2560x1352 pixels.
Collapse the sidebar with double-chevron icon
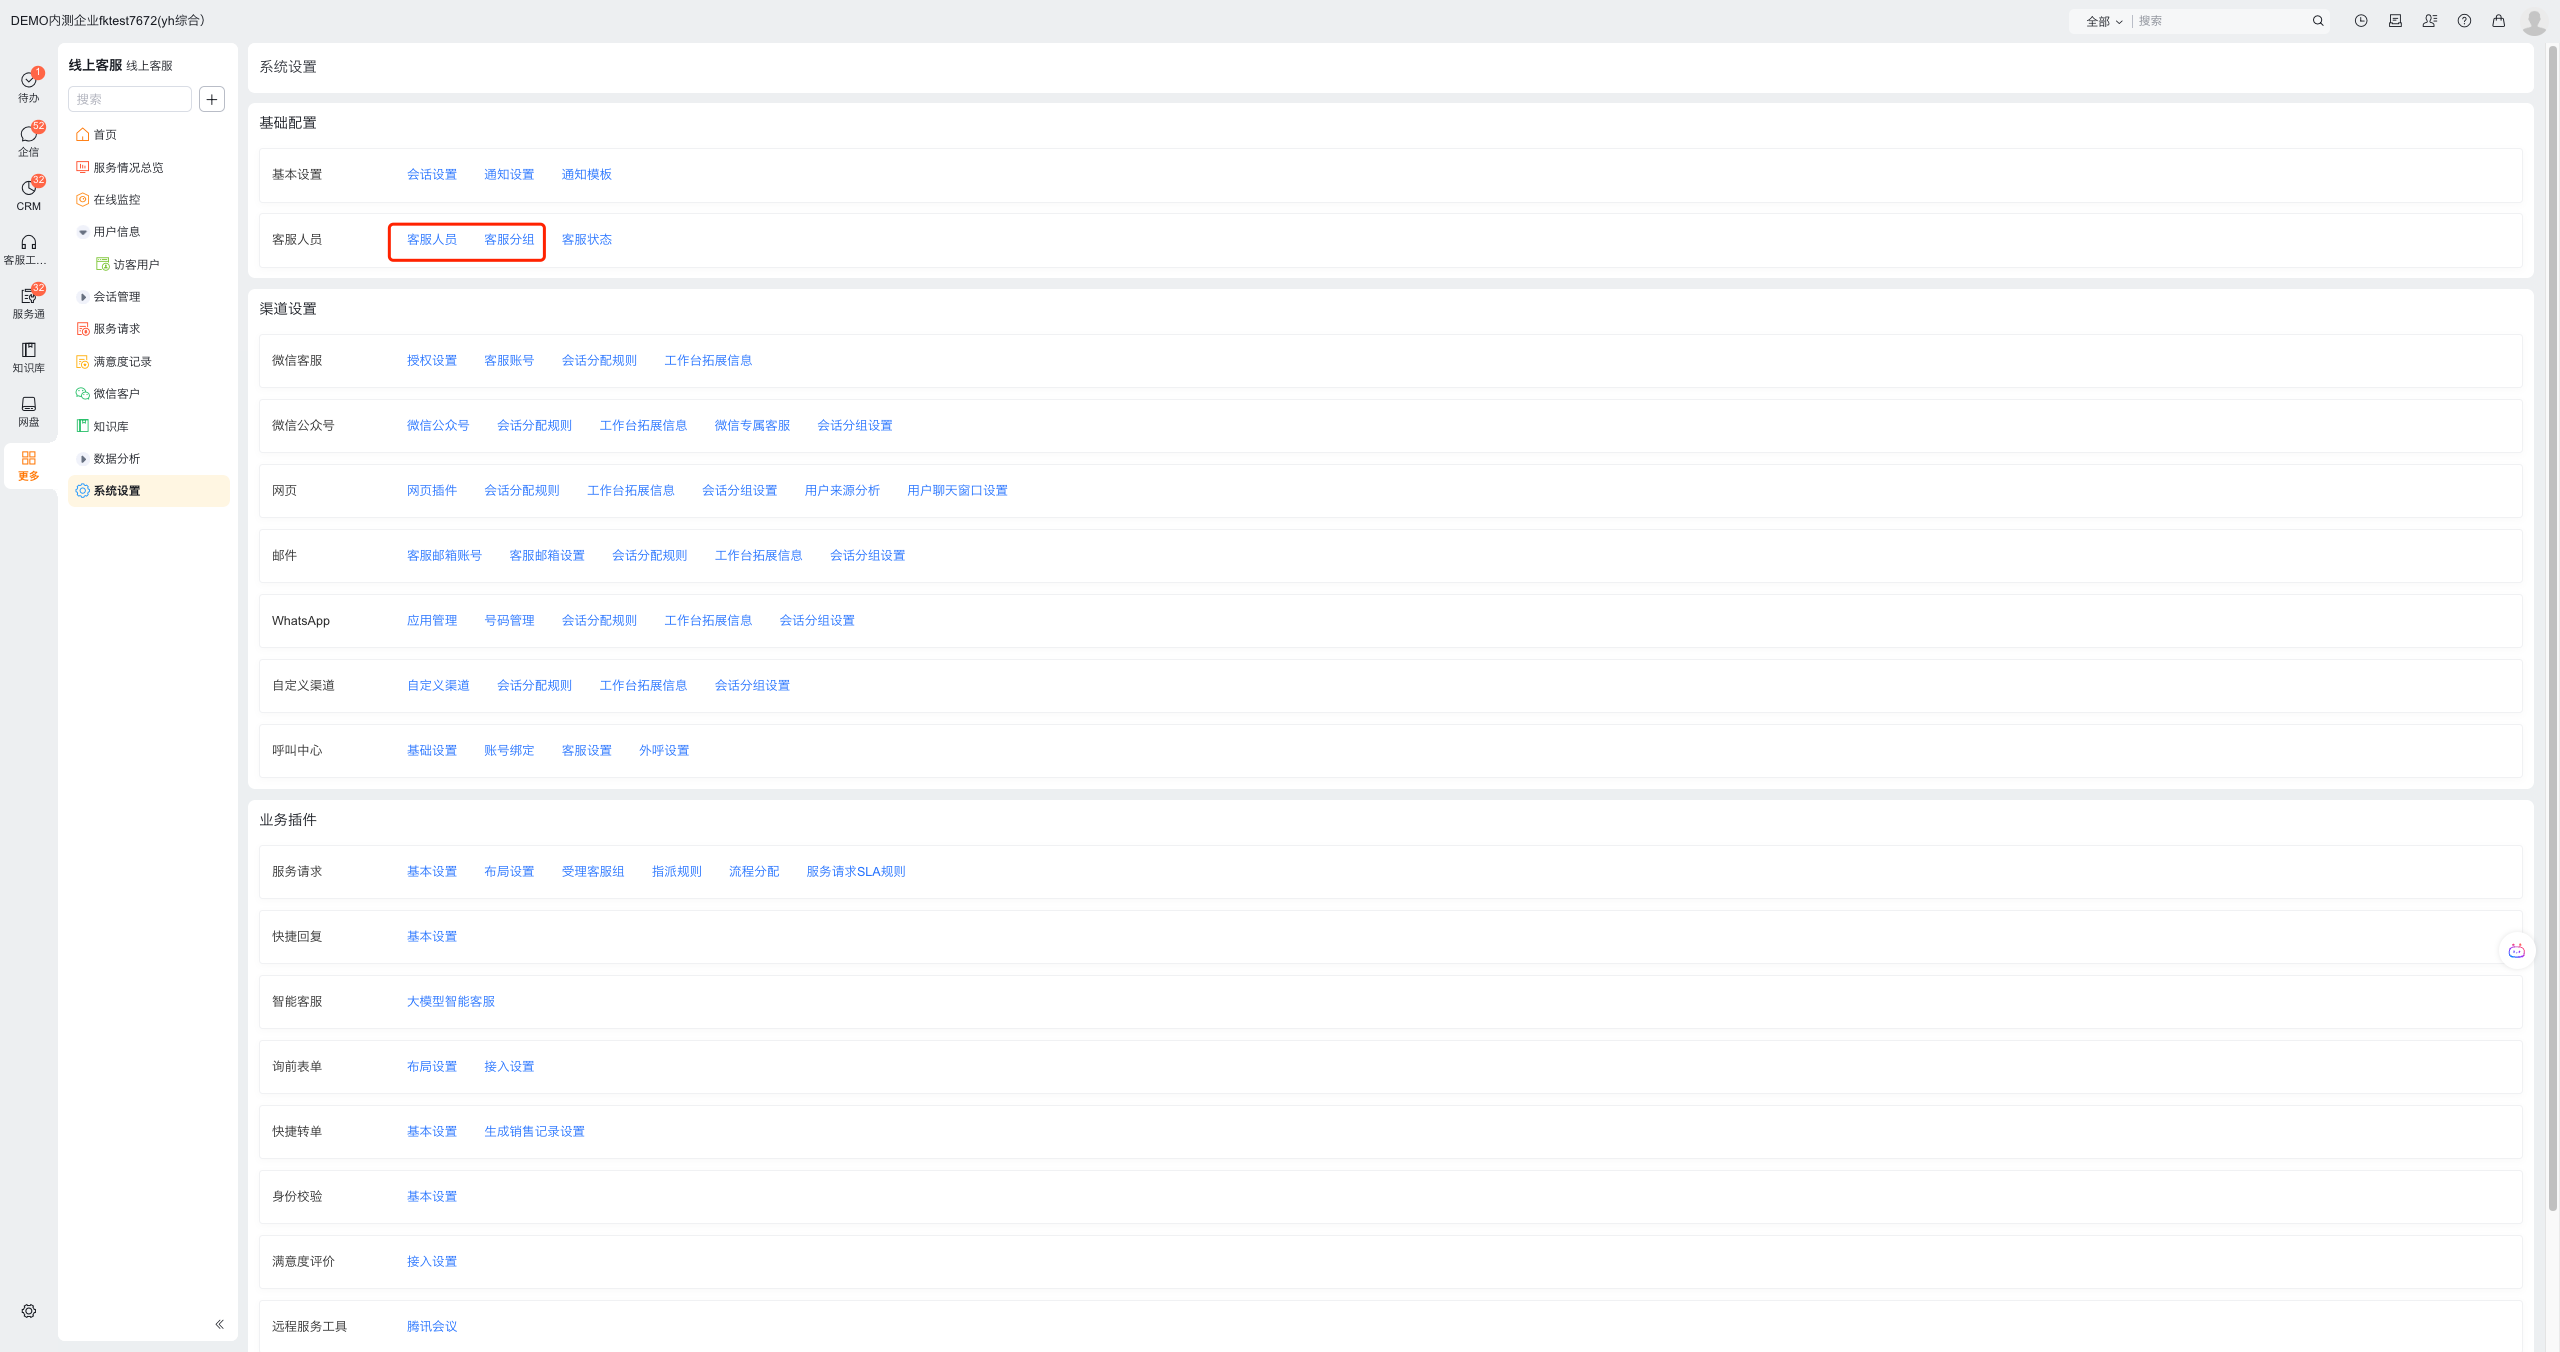tap(219, 1324)
